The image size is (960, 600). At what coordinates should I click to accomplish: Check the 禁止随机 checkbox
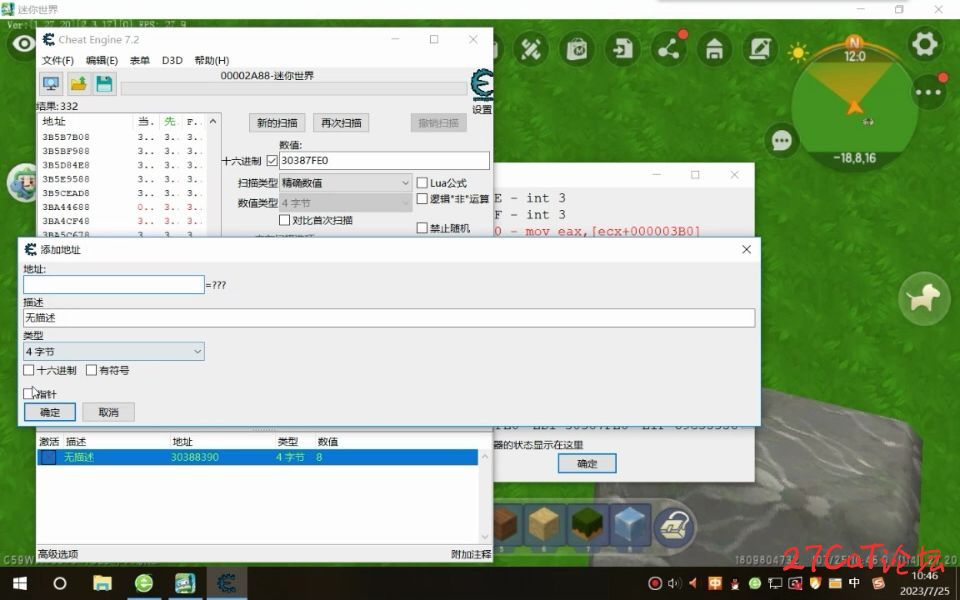point(422,228)
